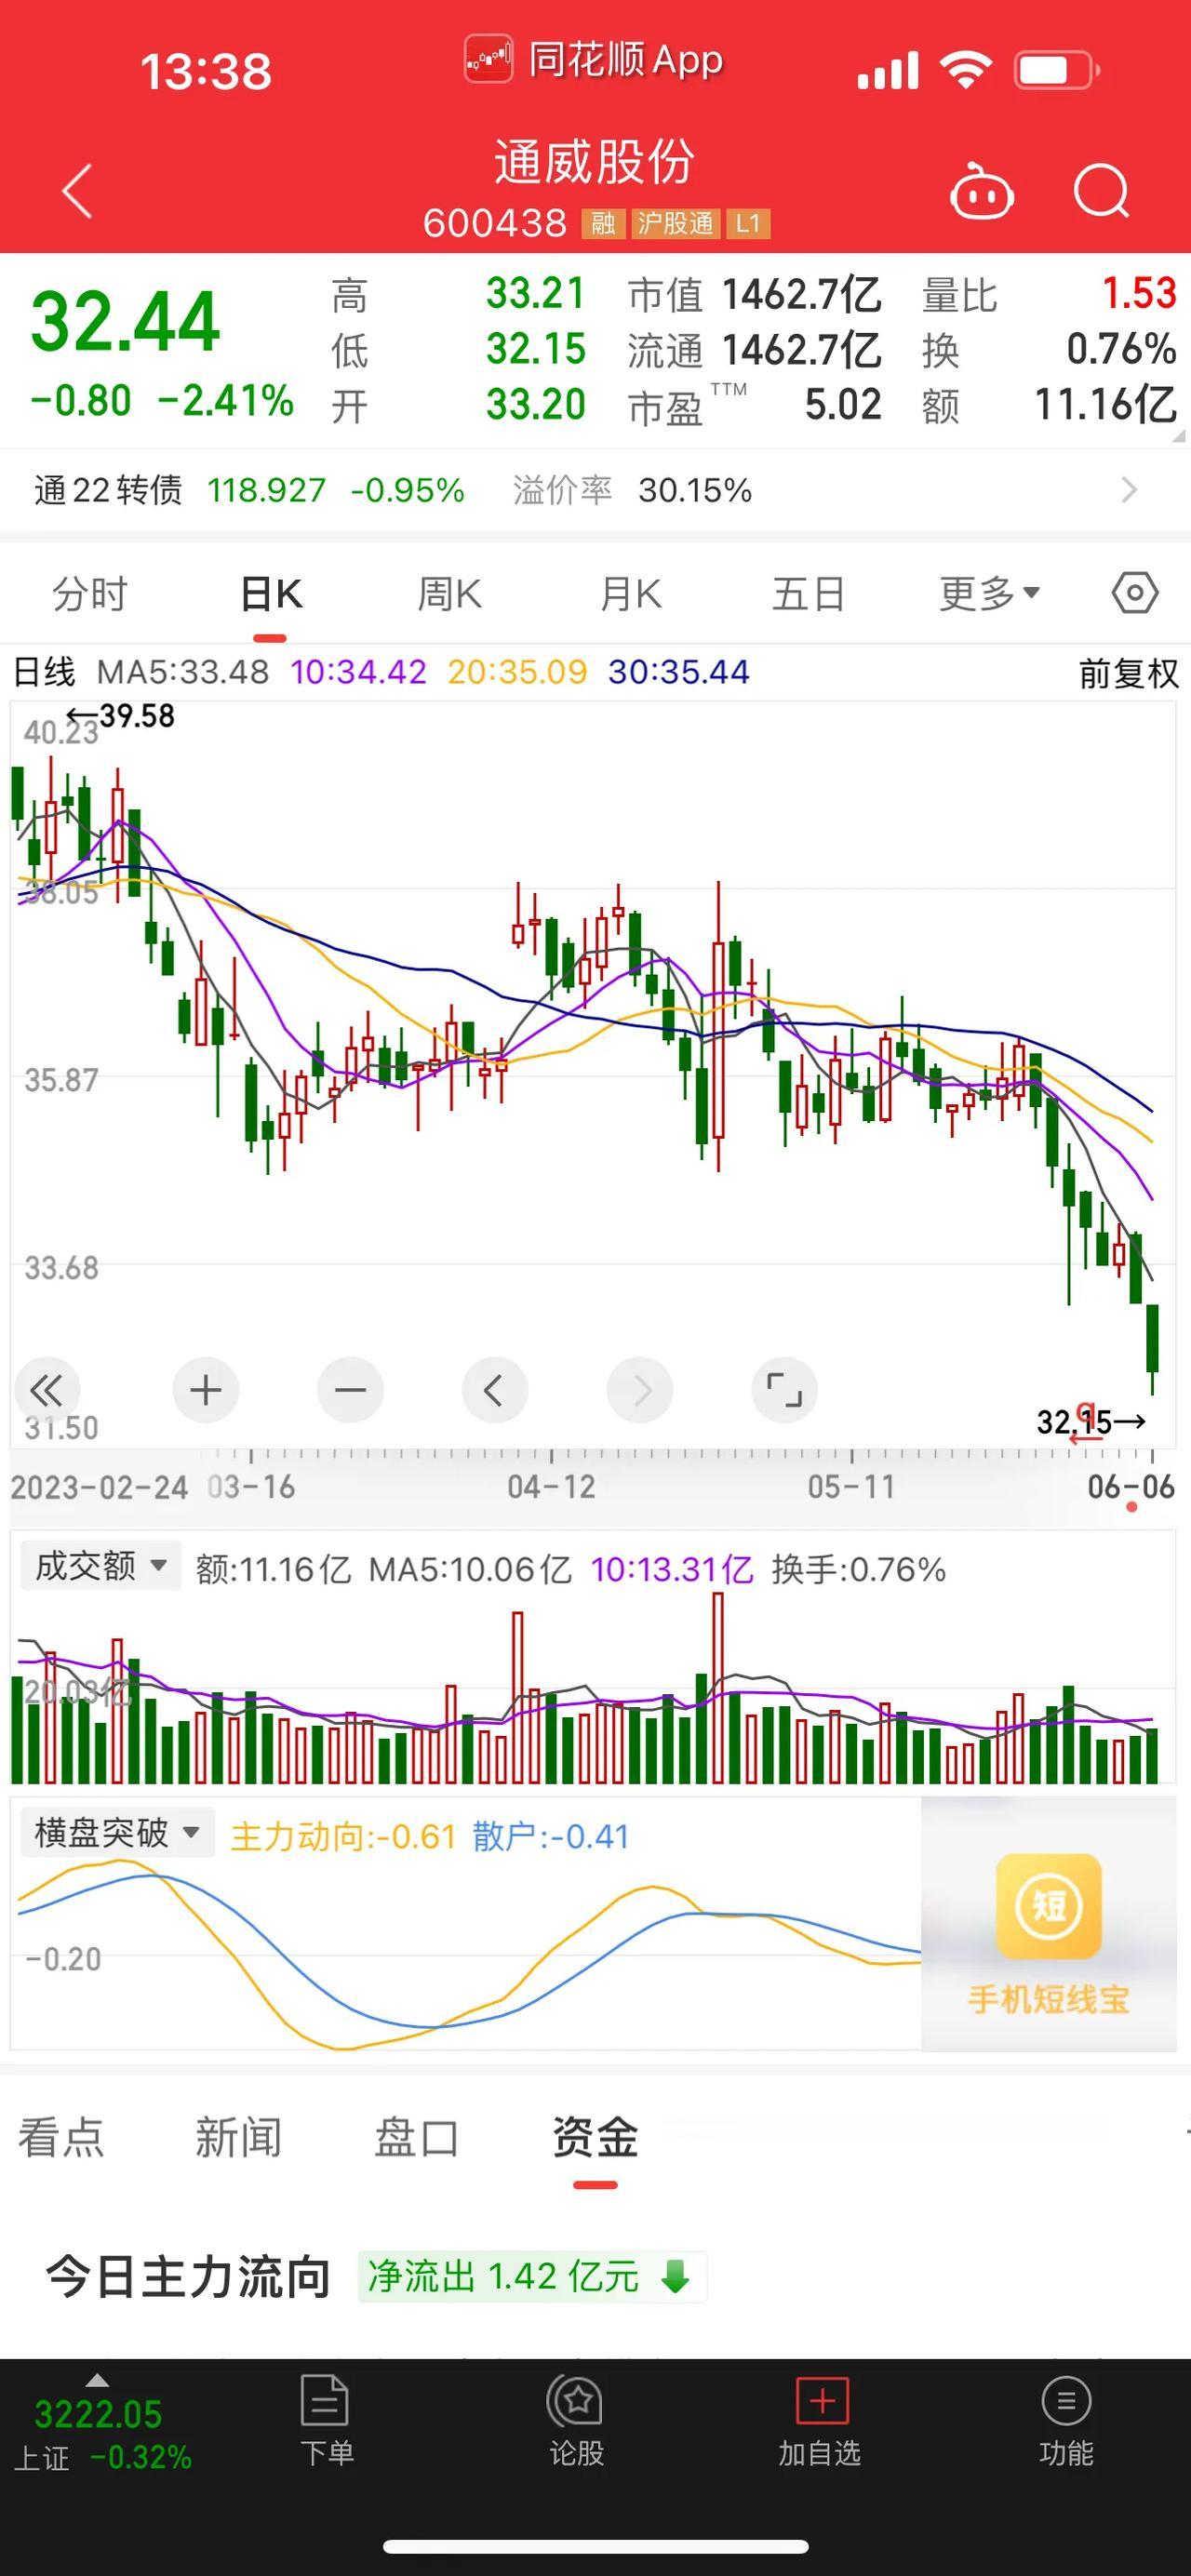1191x2576 pixels.
Task: Switch to the 周K tab
Action: tap(450, 594)
